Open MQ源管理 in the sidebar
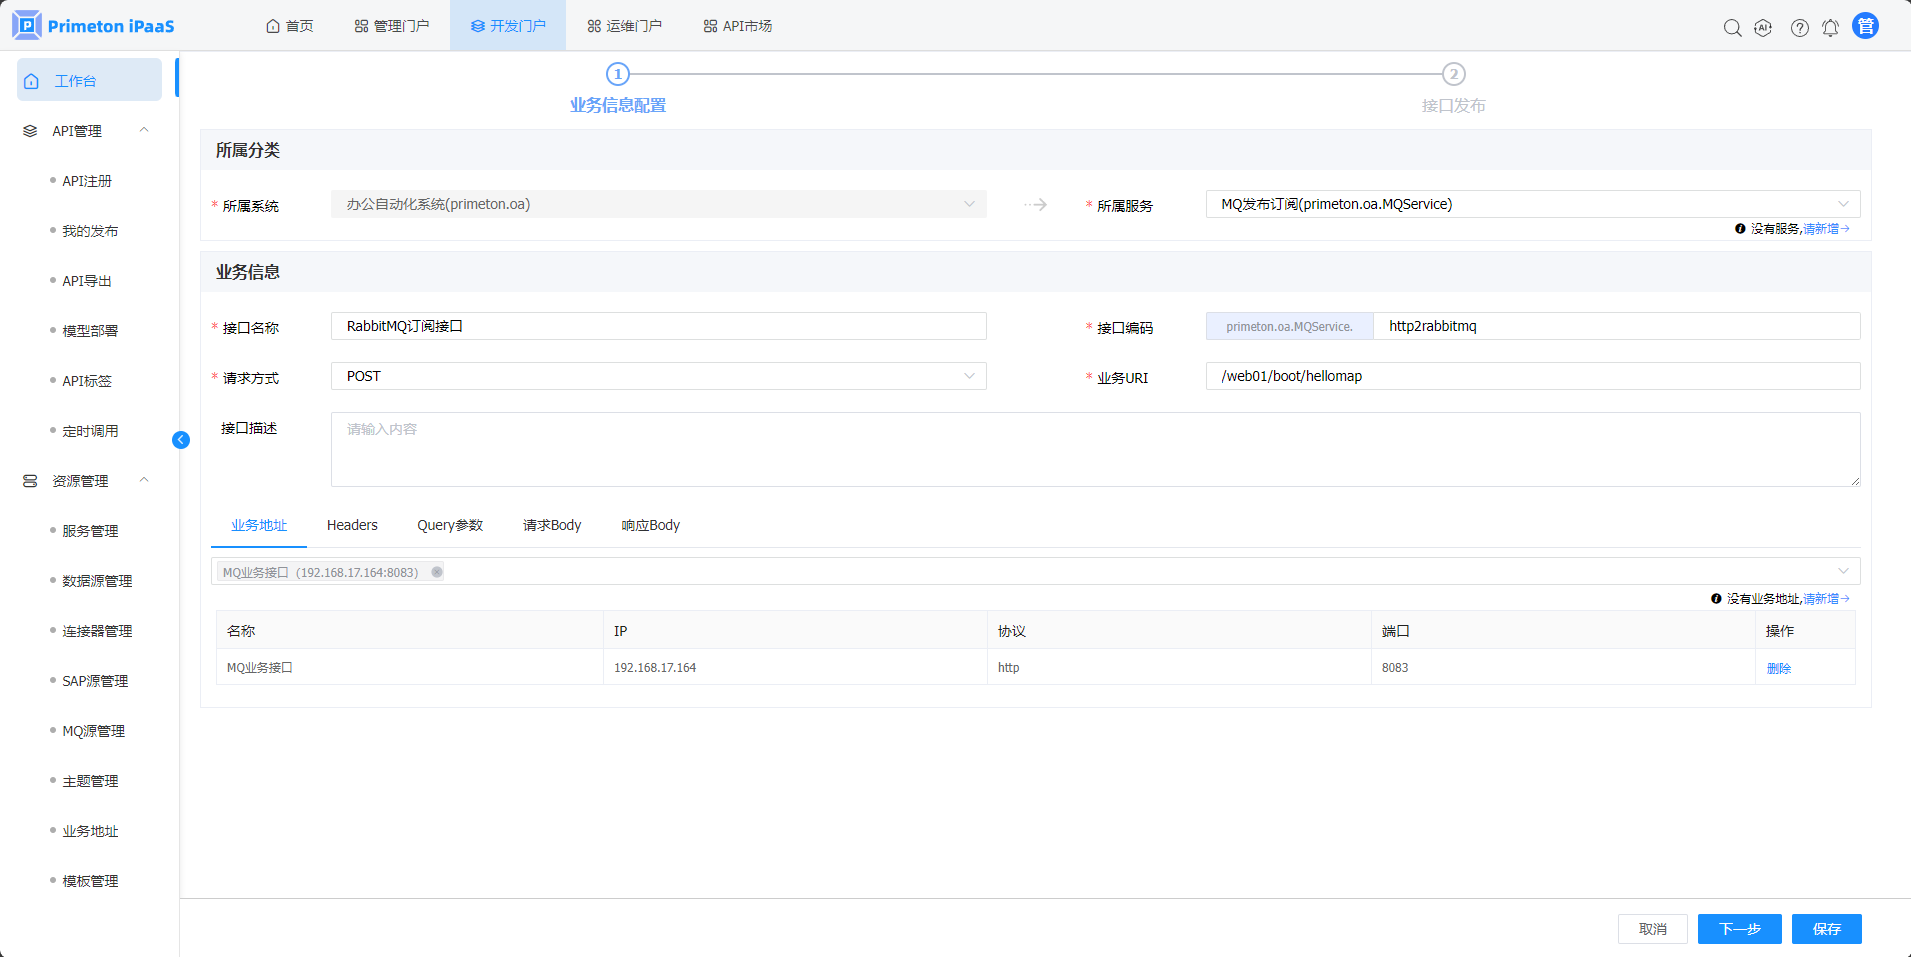This screenshot has width=1911, height=957. 93,731
